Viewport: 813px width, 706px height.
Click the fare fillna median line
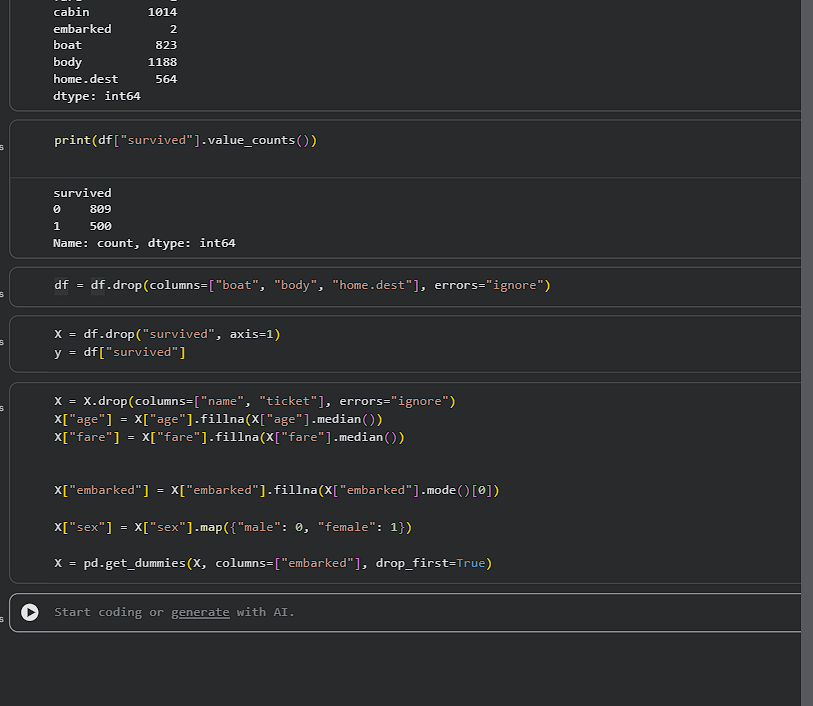[229, 437]
